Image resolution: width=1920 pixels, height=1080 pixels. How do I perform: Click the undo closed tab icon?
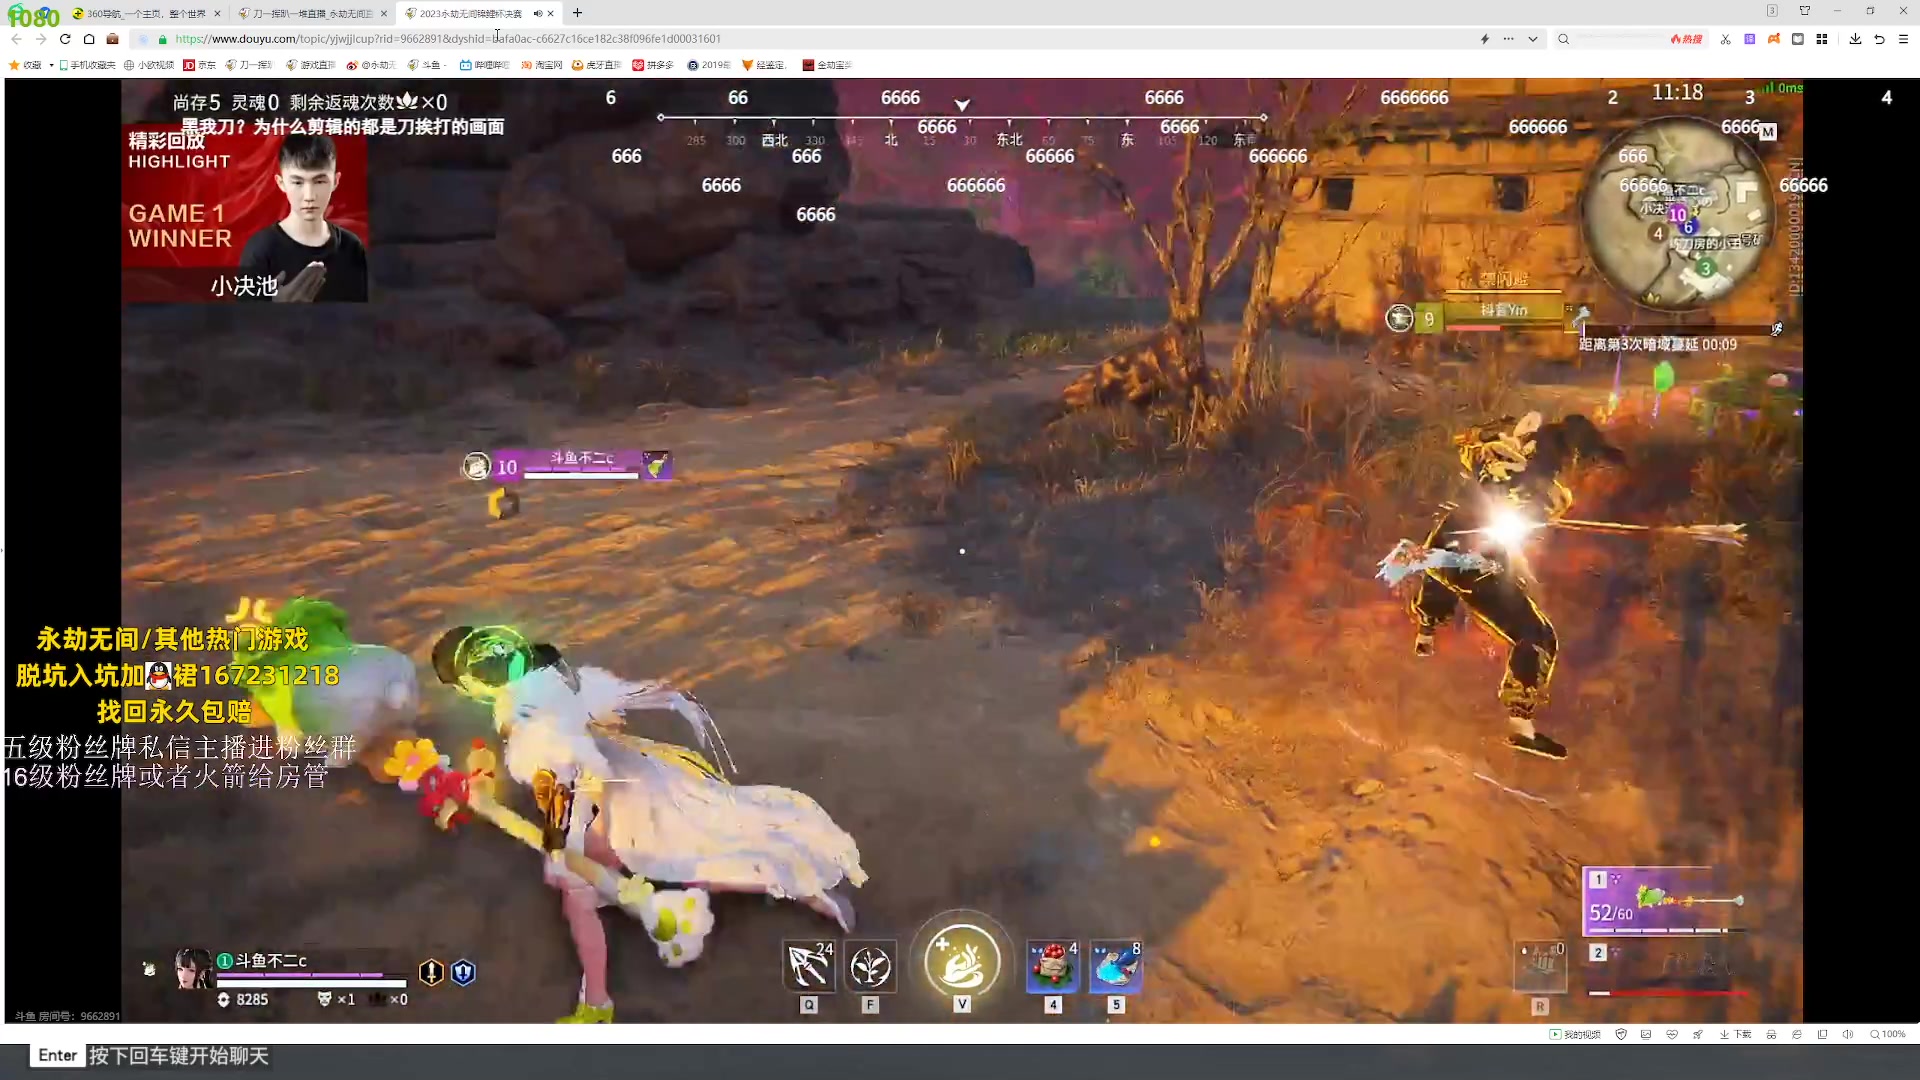(x=1879, y=39)
